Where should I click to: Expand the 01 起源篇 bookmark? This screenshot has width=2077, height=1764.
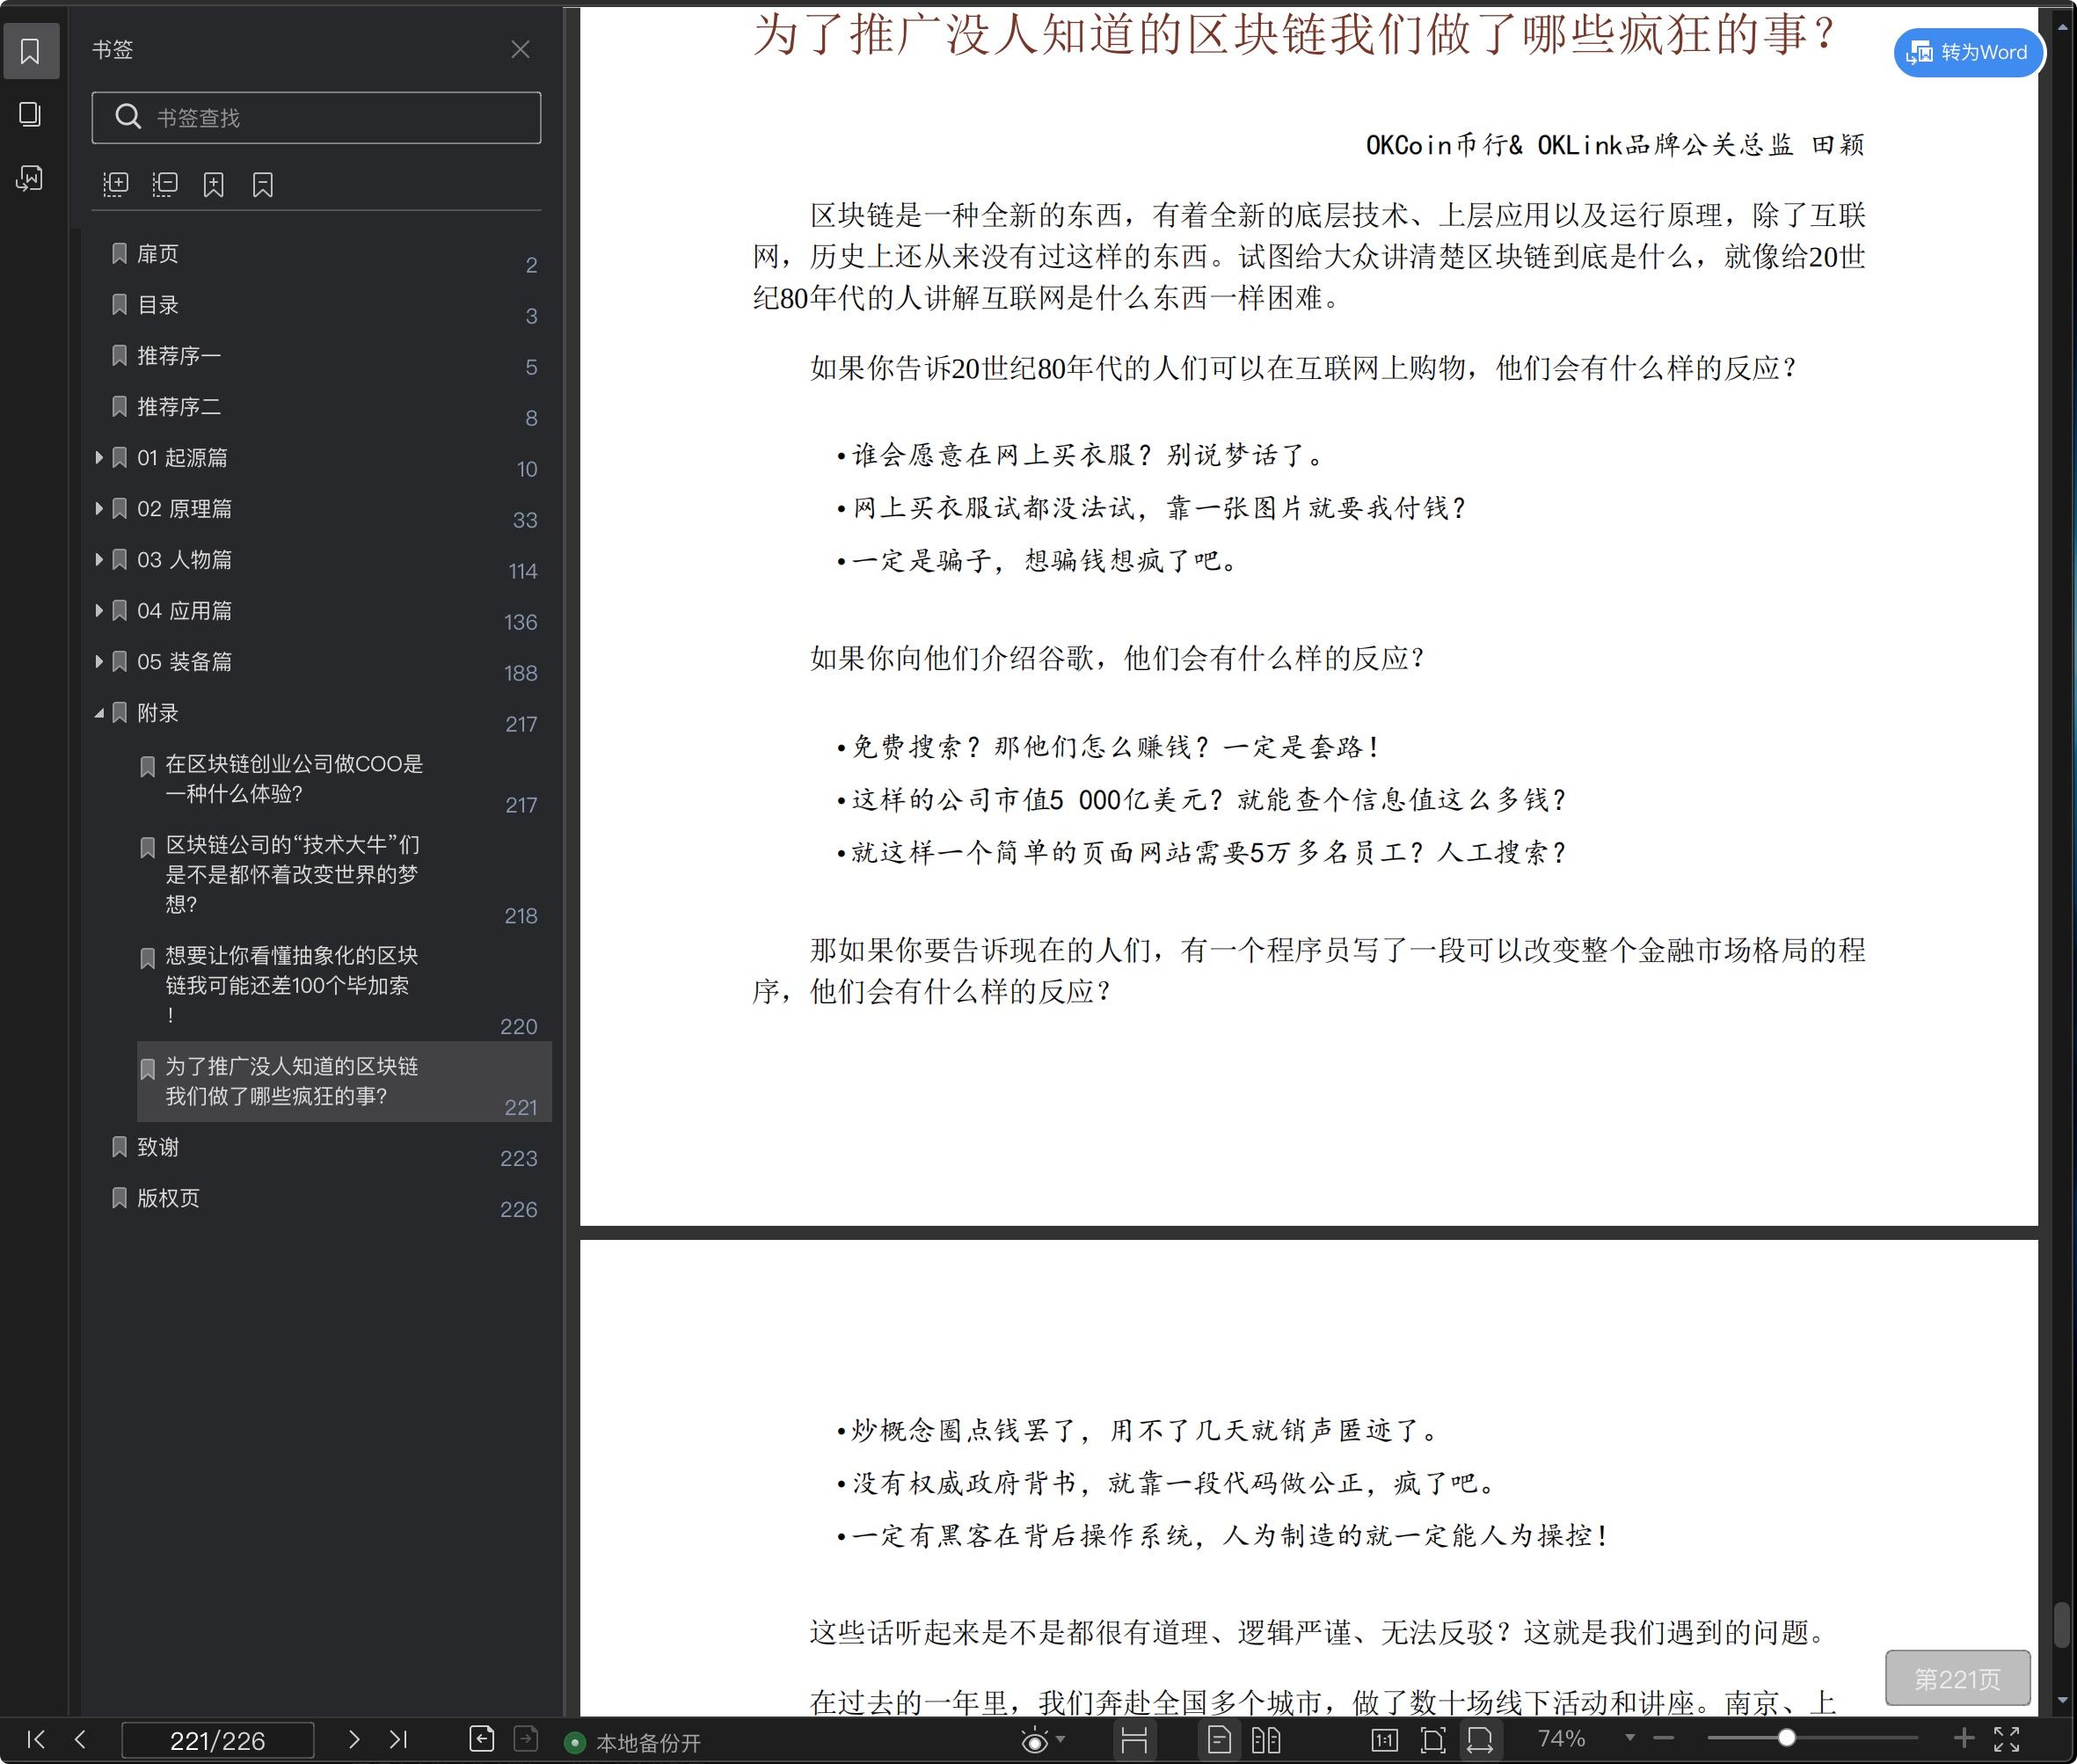[99, 457]
